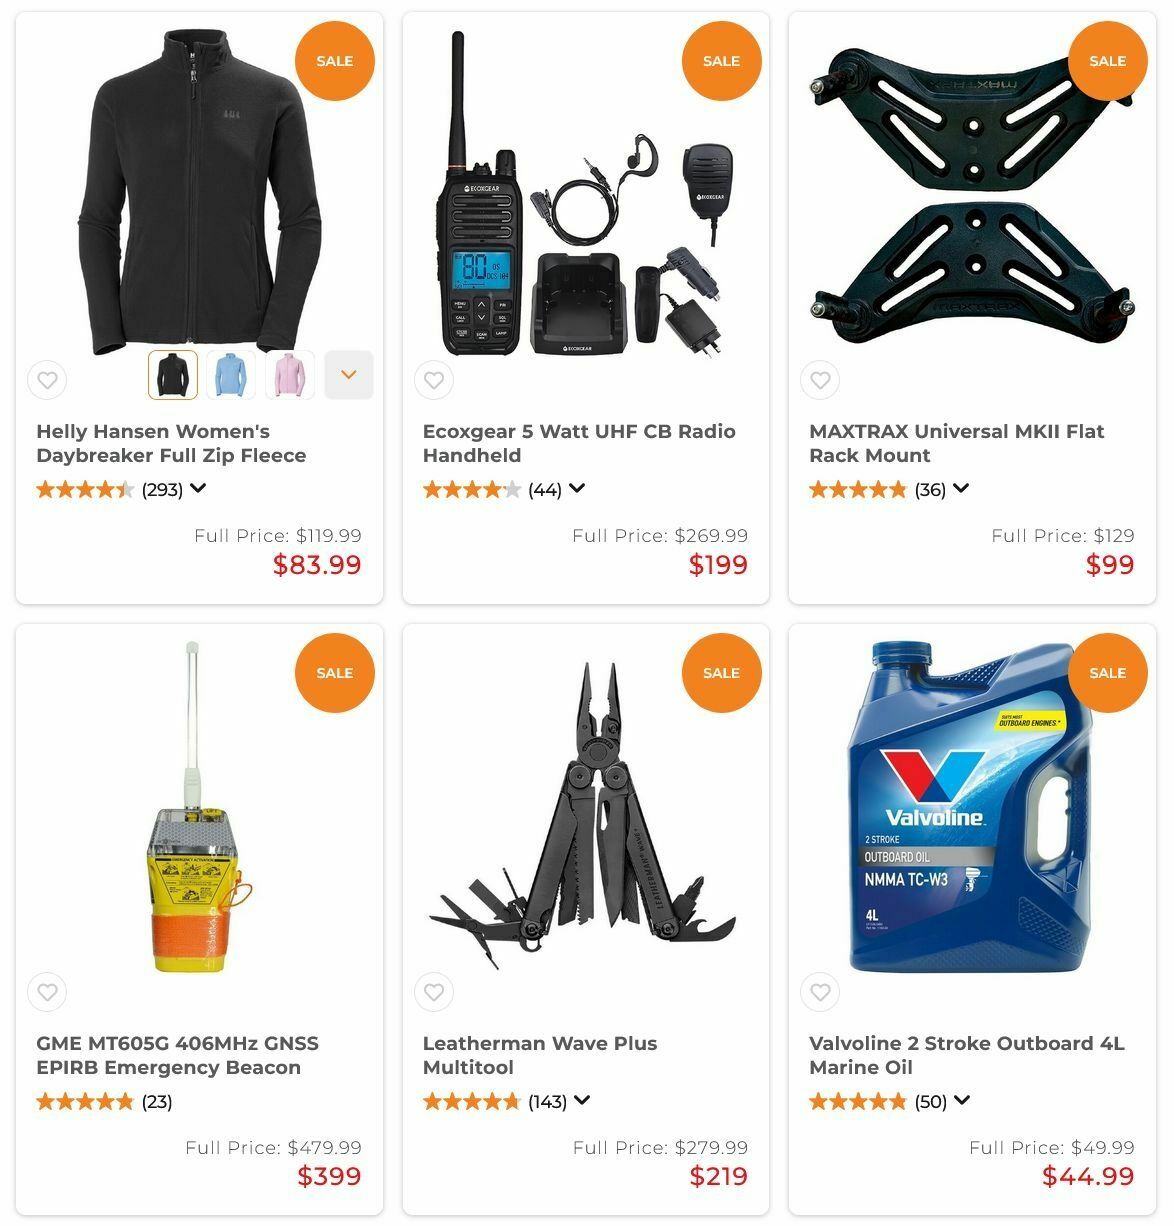The width and height of the screenshot is (1174, 1226).
Task: Expand Leatherman Wave Plus ratings chevron
Action: pos(582,1100)
